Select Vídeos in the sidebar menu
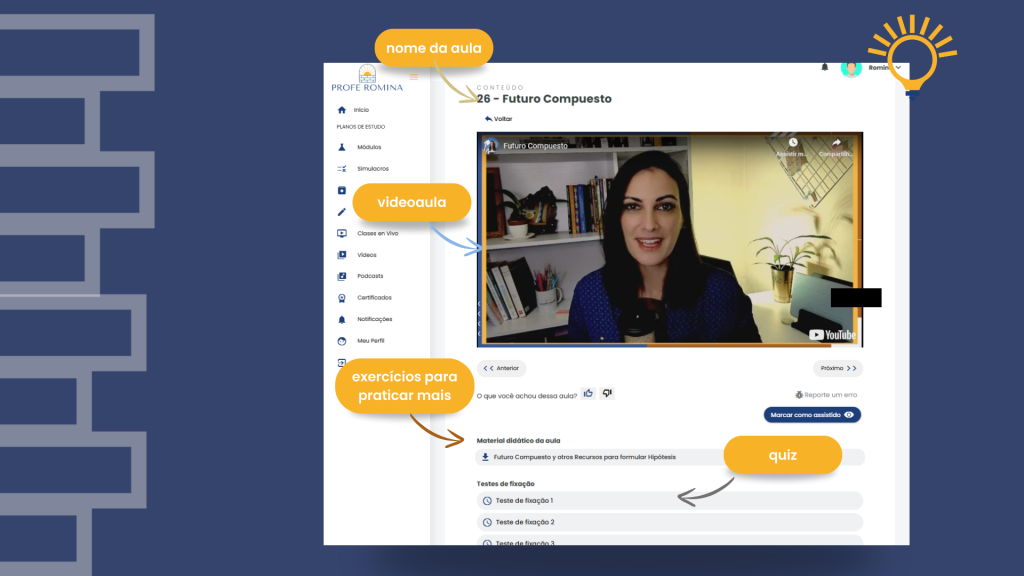 pyautogui.click(x=366, y=255)
